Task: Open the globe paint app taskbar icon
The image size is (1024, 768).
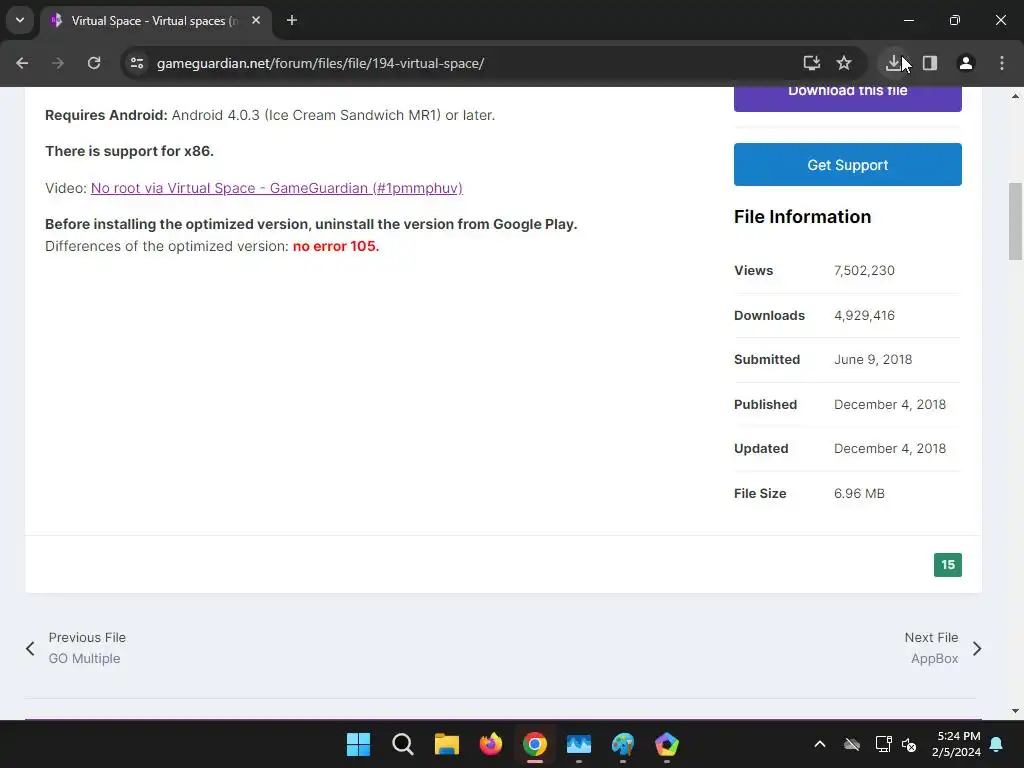Action: (x=623, y=744)
